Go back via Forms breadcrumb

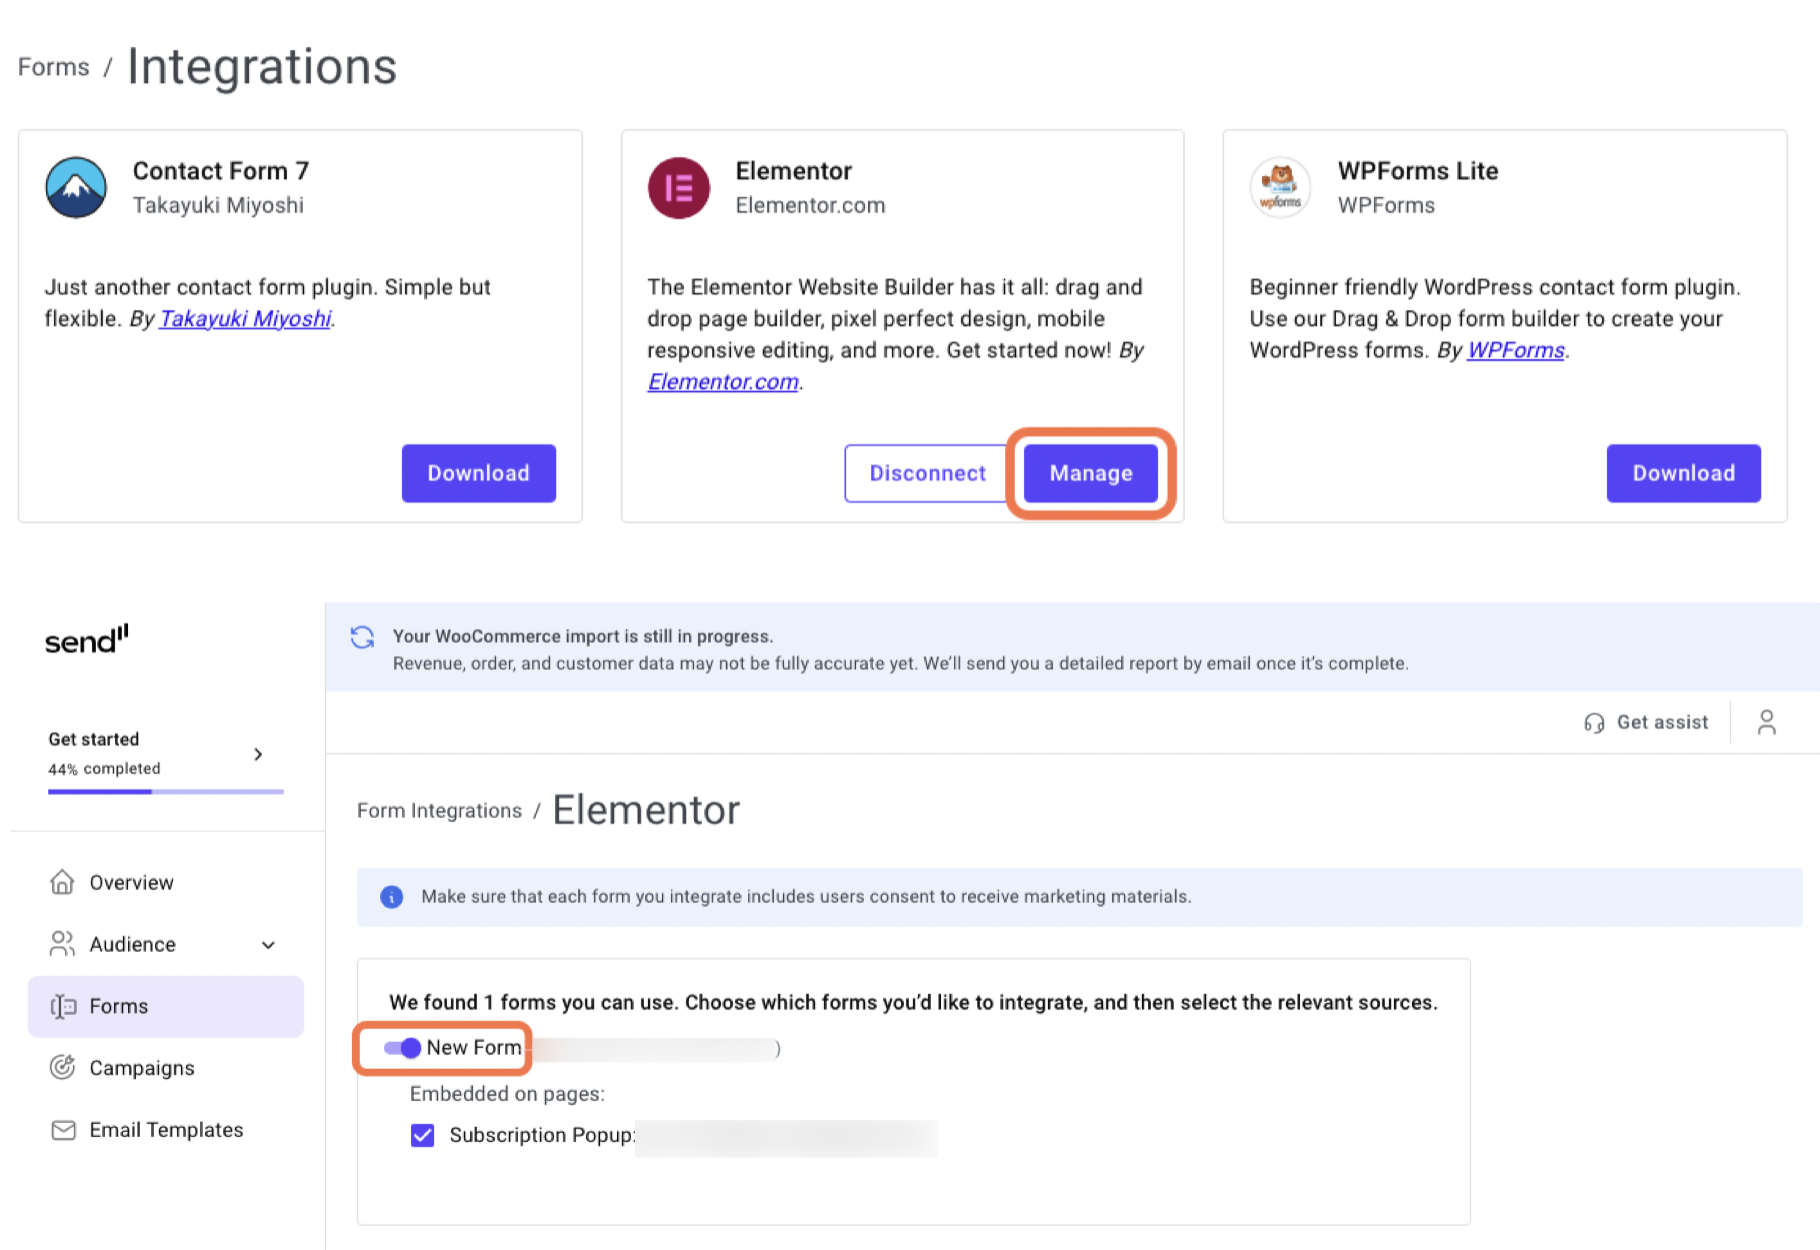[54, 67]
